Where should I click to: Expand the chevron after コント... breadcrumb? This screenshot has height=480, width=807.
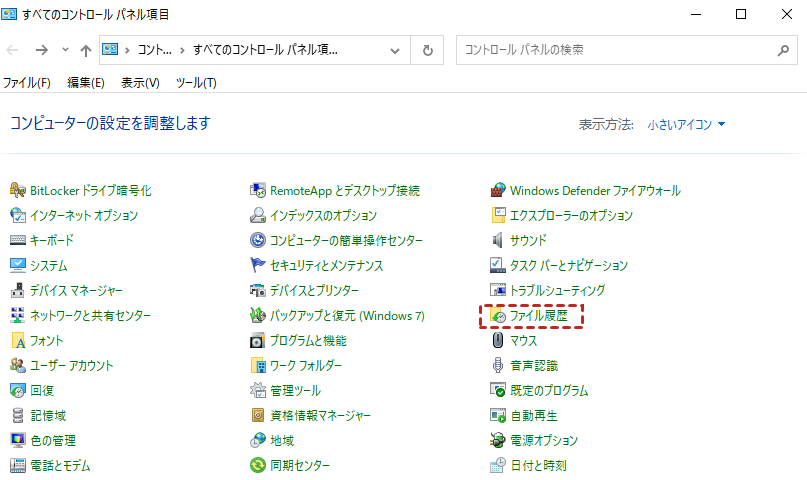[x=182, y=50]
